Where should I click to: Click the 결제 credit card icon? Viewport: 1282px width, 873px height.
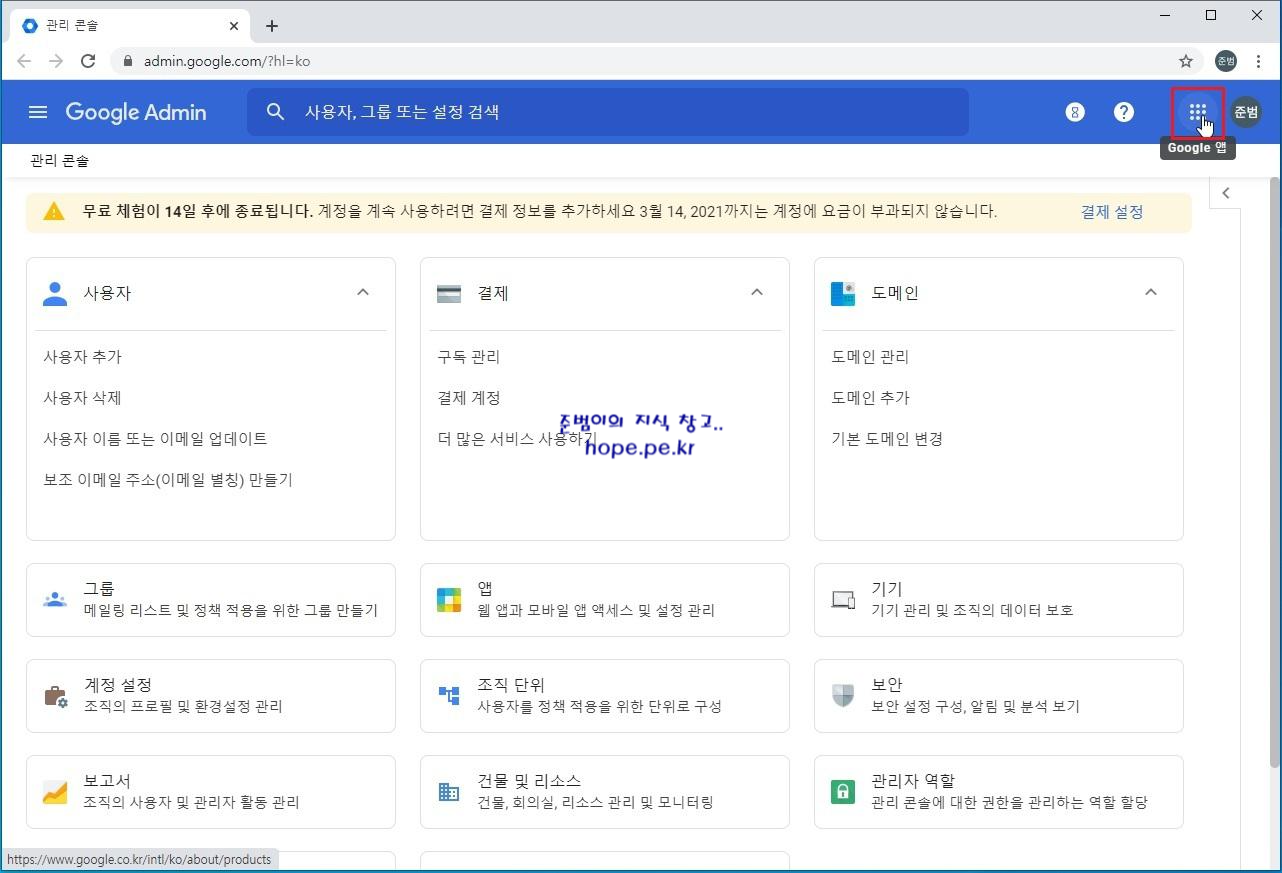(x=449, y=293)
